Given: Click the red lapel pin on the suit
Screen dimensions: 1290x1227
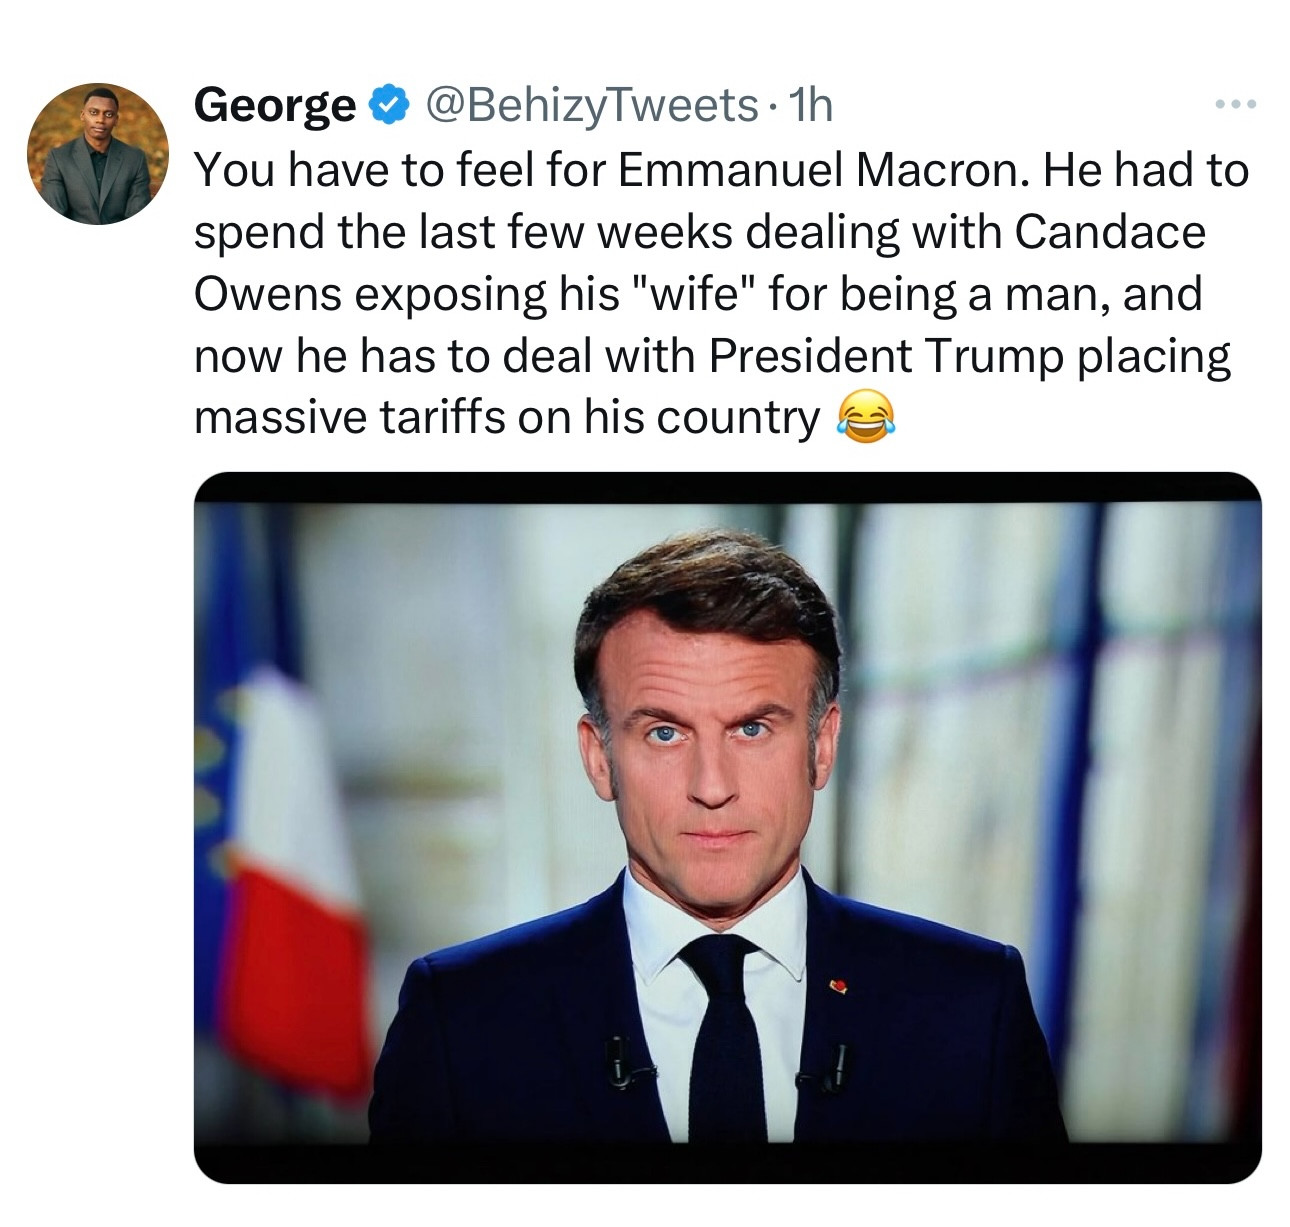Looking at the screenshot, I should click(839, 989).
